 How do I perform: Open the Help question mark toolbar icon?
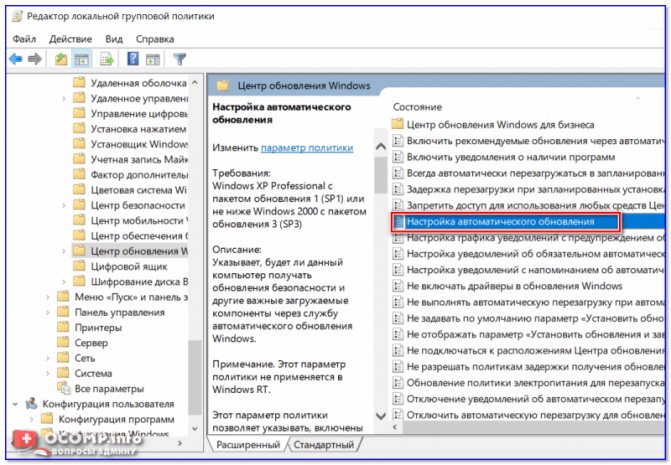[133, 59]
